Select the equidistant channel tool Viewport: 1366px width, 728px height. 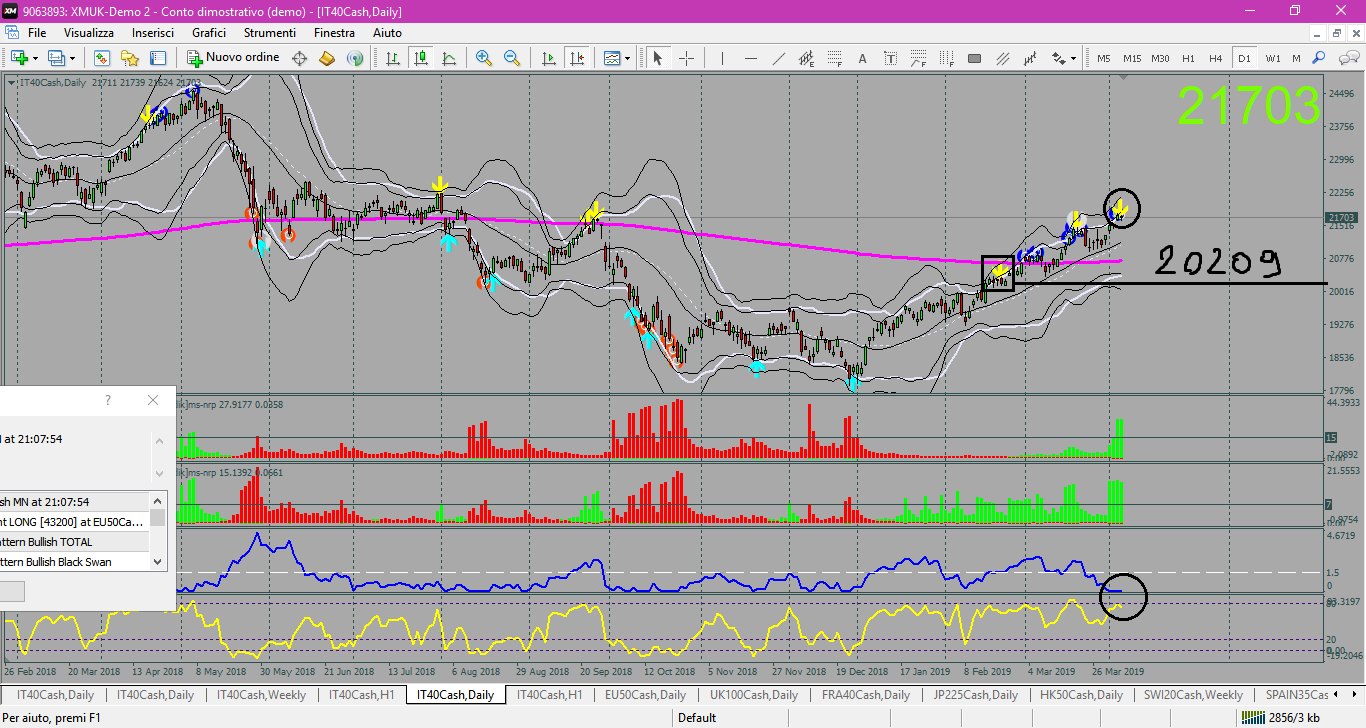[806, 58]
